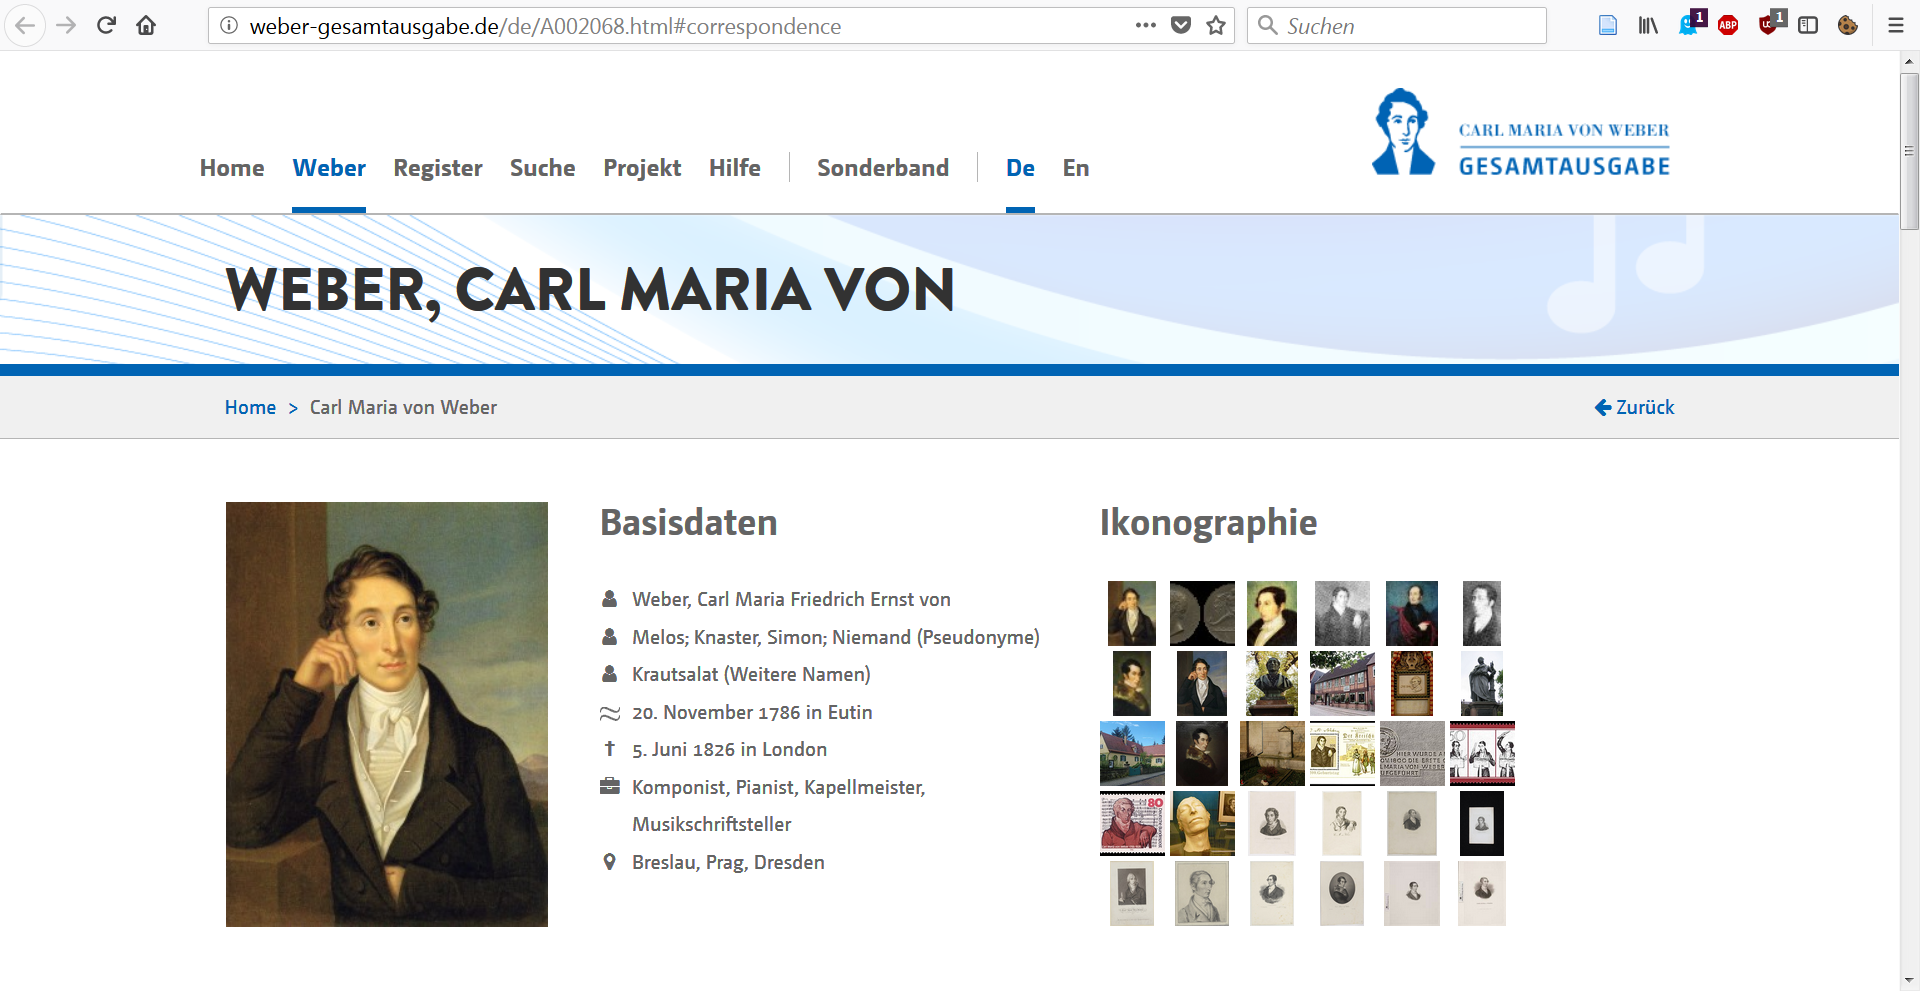The height and width of the screenshot is (991, 1920).
Task: Click the text 'Krautsalat (Weitere Namen)'
Action: click(x=751, y=674)
